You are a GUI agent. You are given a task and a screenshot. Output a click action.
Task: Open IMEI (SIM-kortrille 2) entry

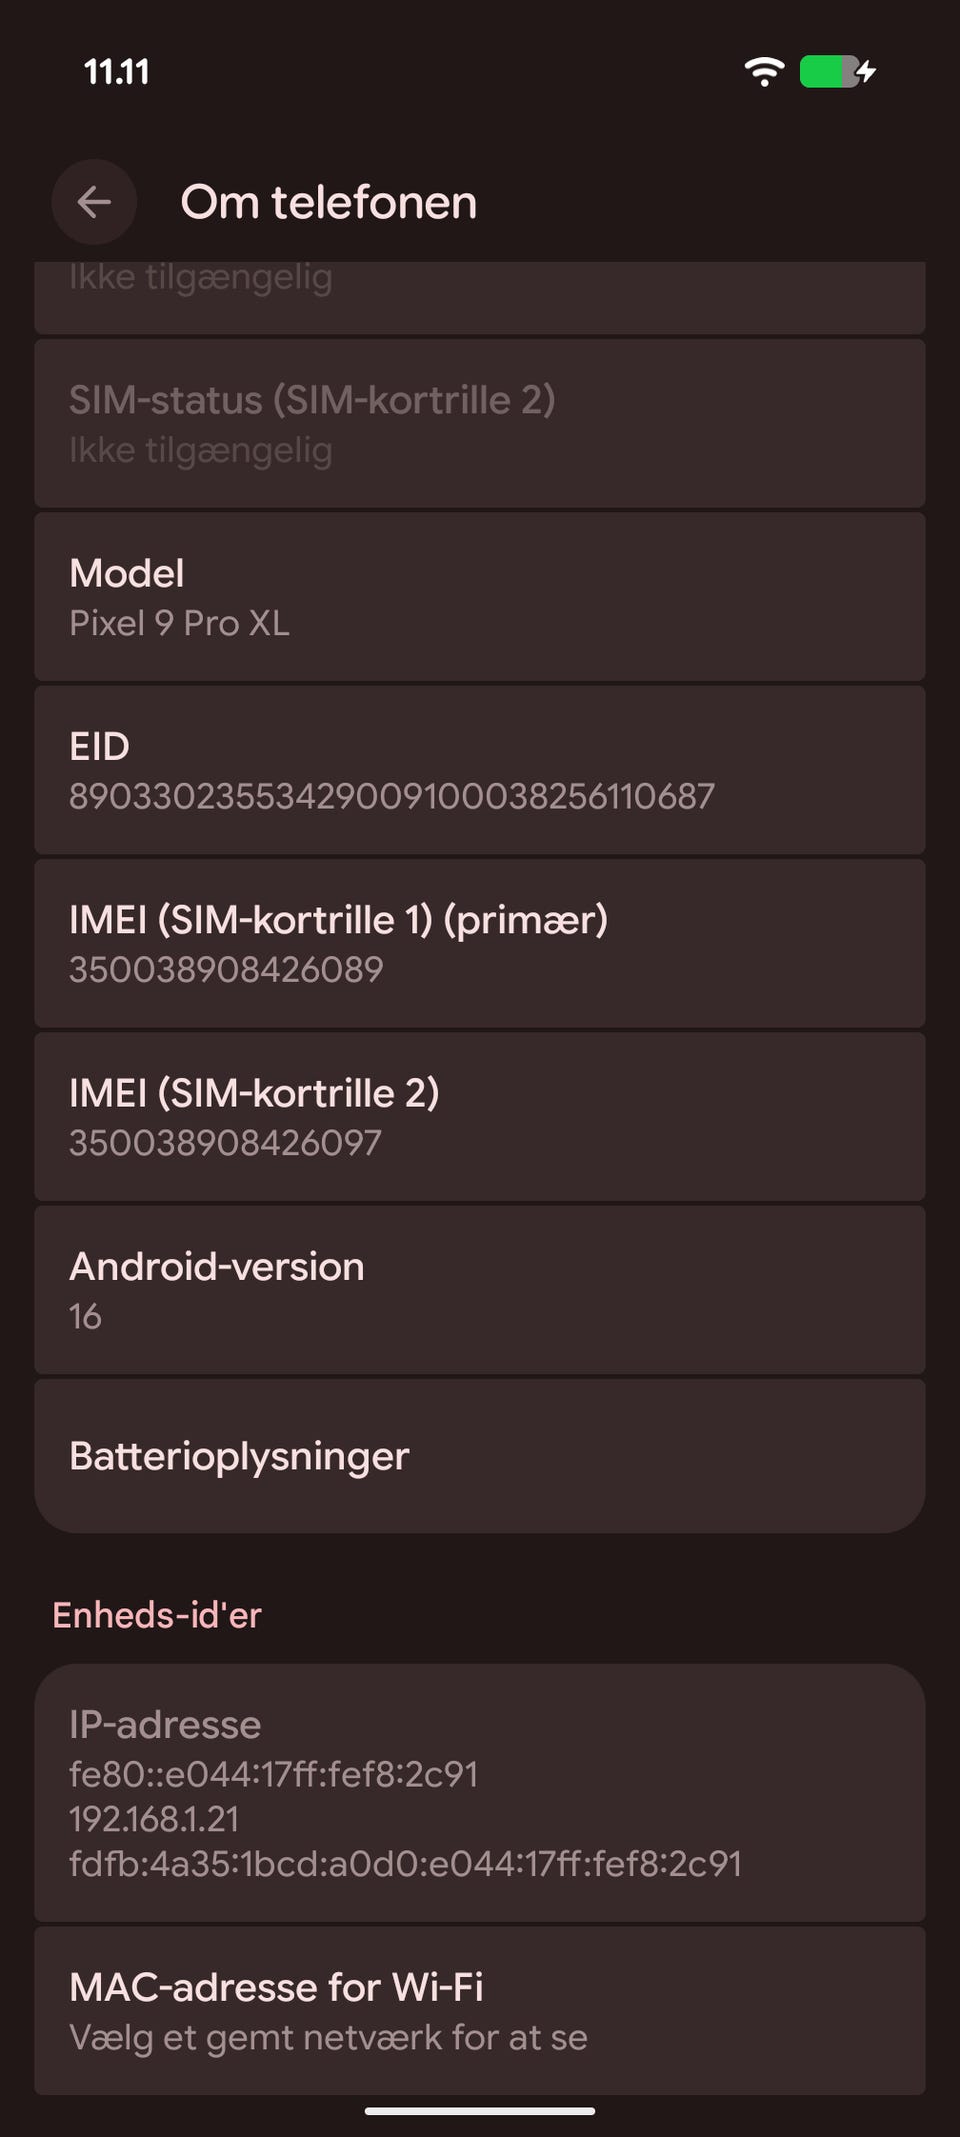tap(480, 1116)
